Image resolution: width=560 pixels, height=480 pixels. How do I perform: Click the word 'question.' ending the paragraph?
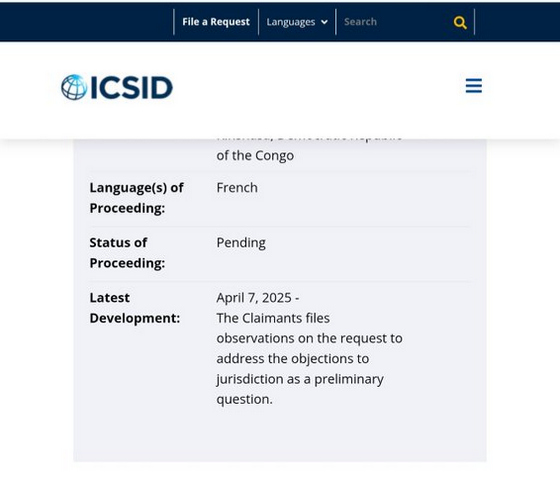[x=244, y=400]
